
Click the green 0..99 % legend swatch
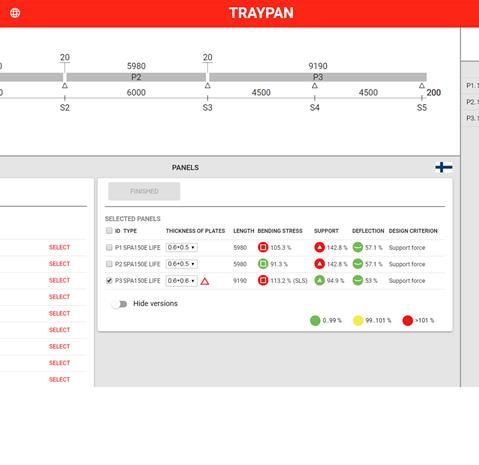click(315, 321)
